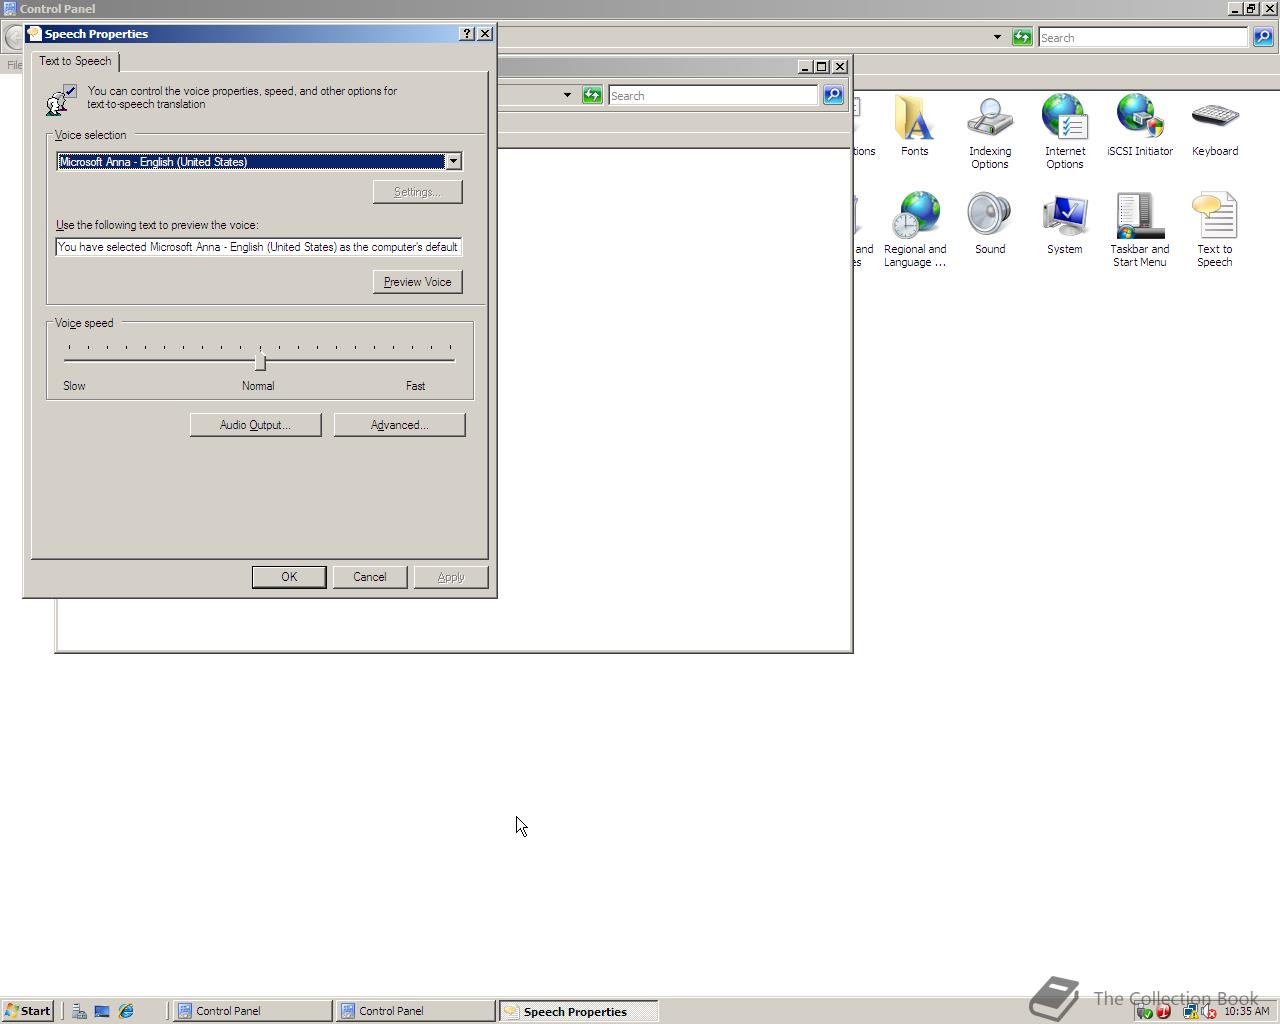Screen dimensions: 1280x1024
Task: Open the Sound control panel item
Action: pyautogui.click(x=990, y=224)
